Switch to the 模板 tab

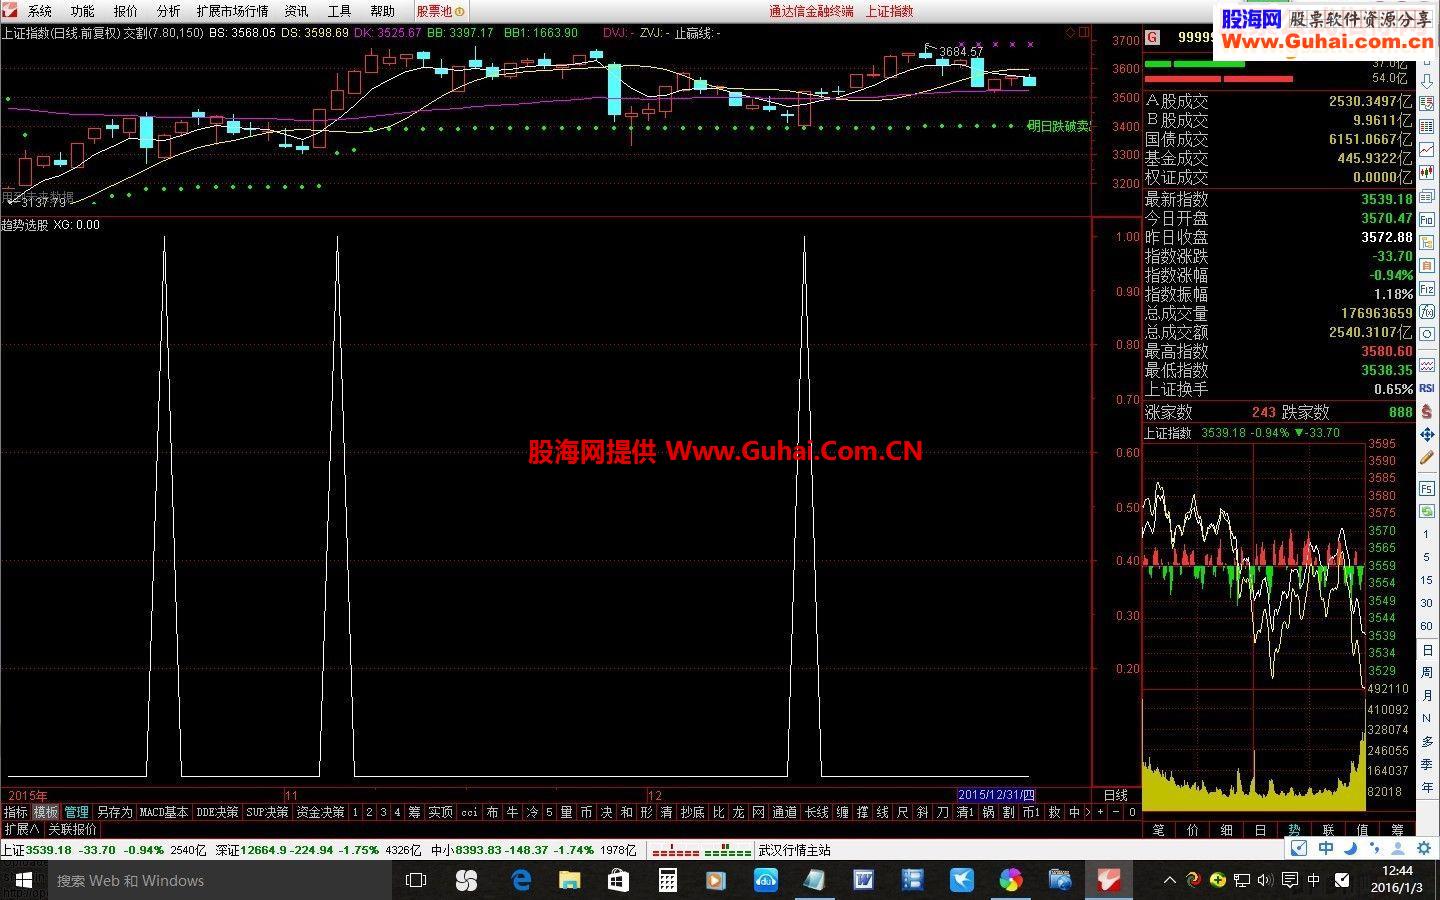[46, 812]
